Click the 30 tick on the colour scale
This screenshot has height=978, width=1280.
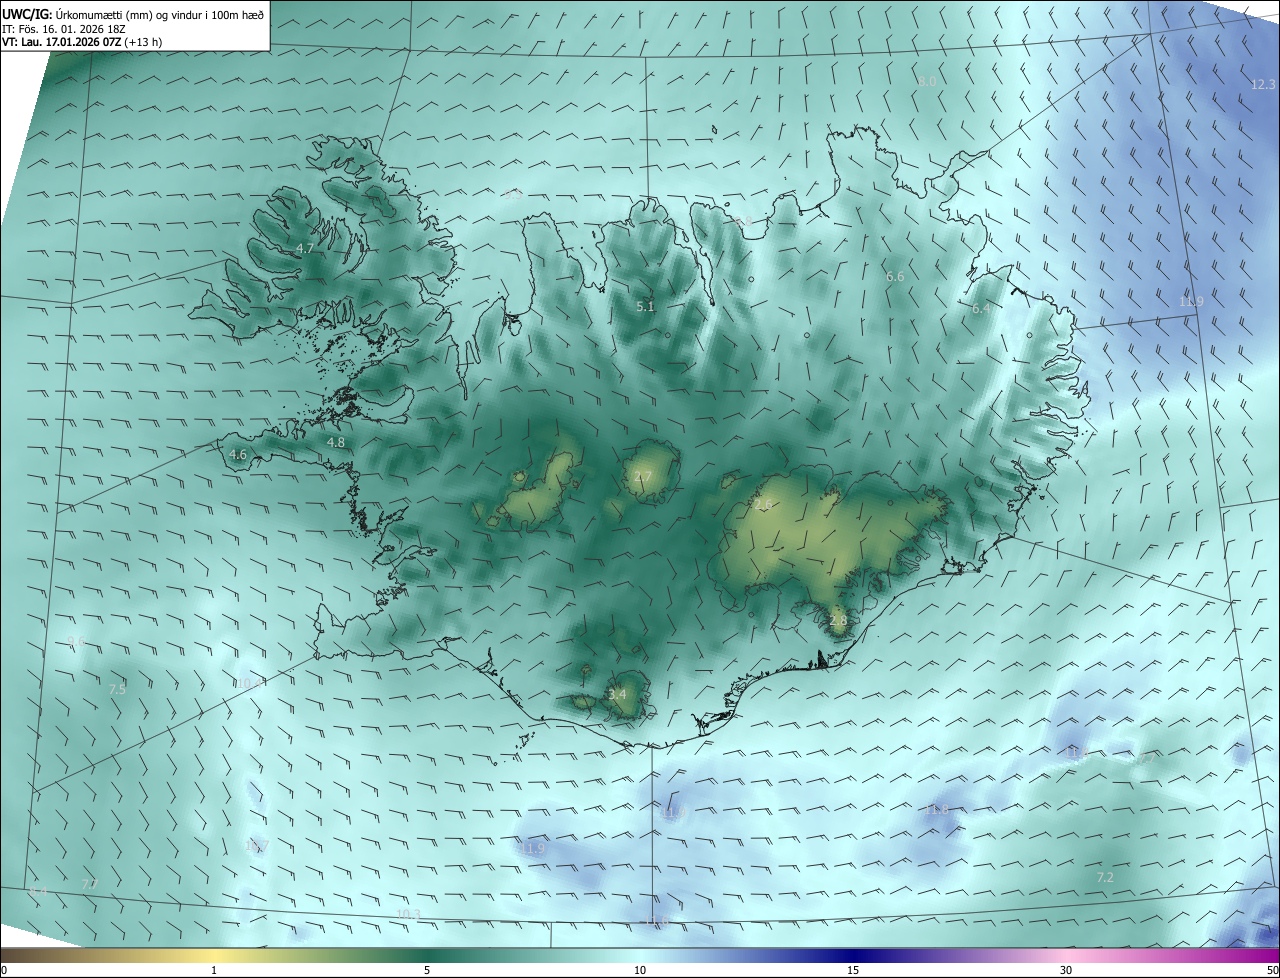click(1066, 971)
